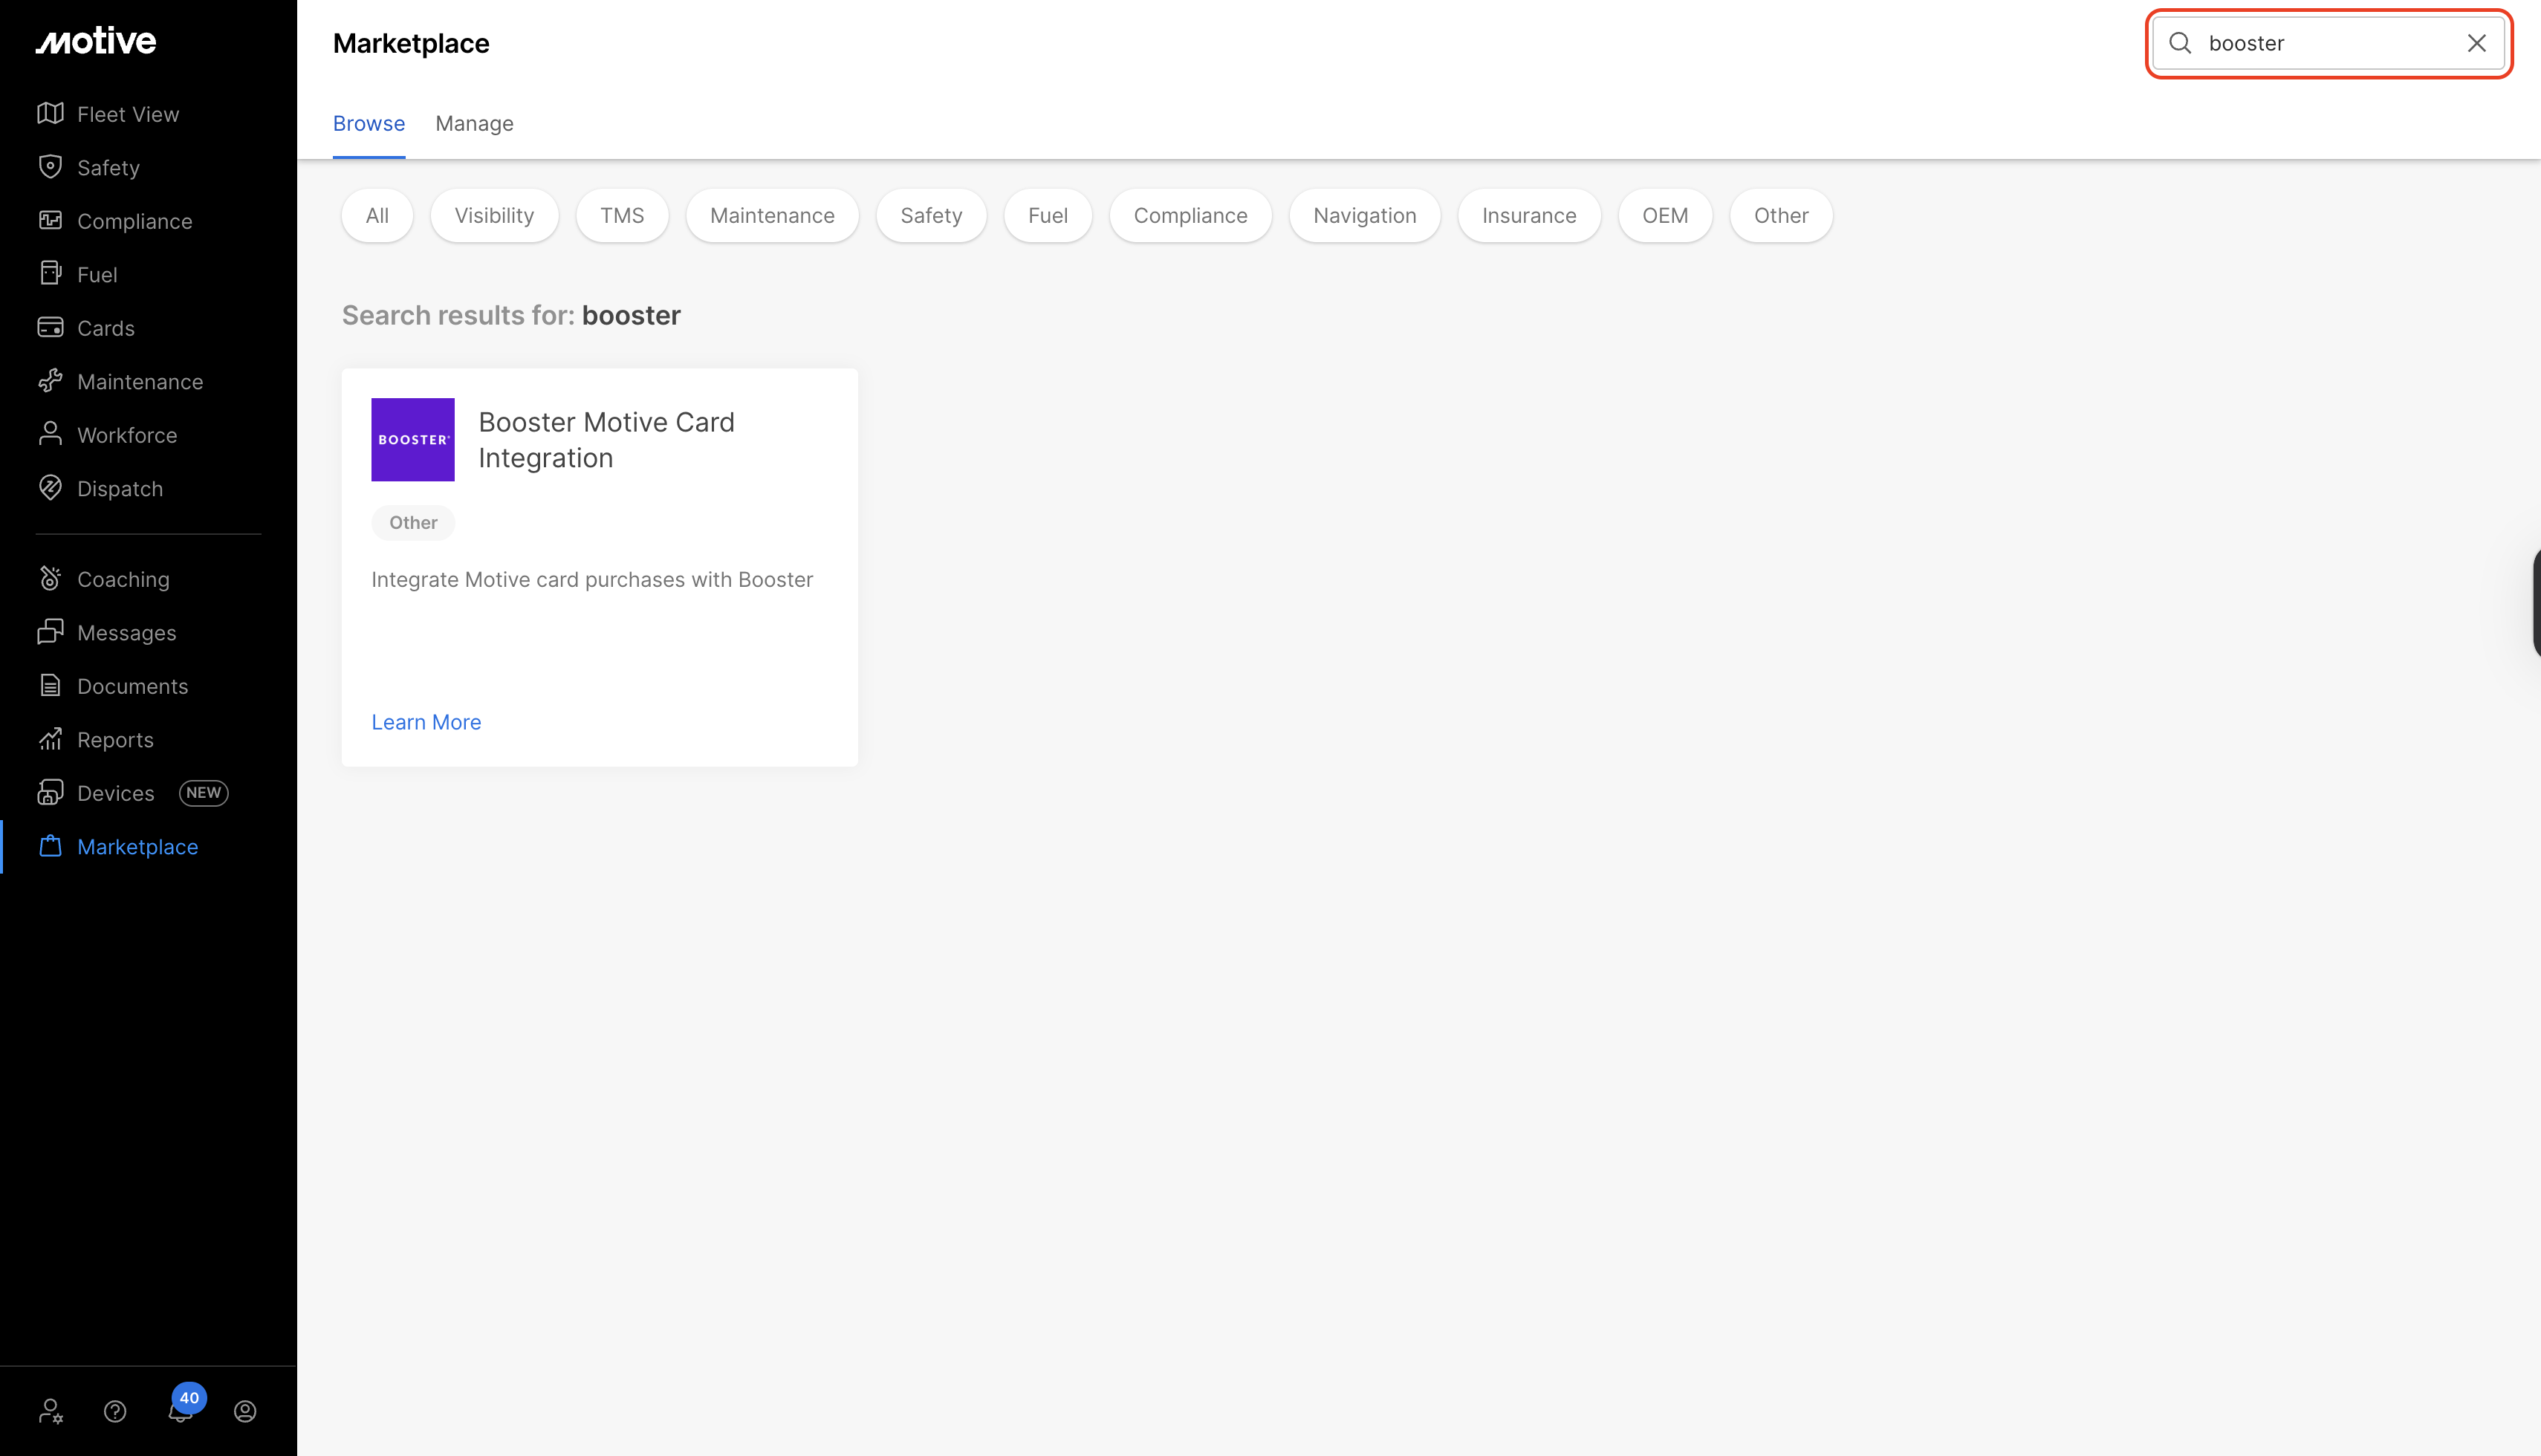Open Marketplace sidebar menu label

pyautogui.click(x=138, y=847)
